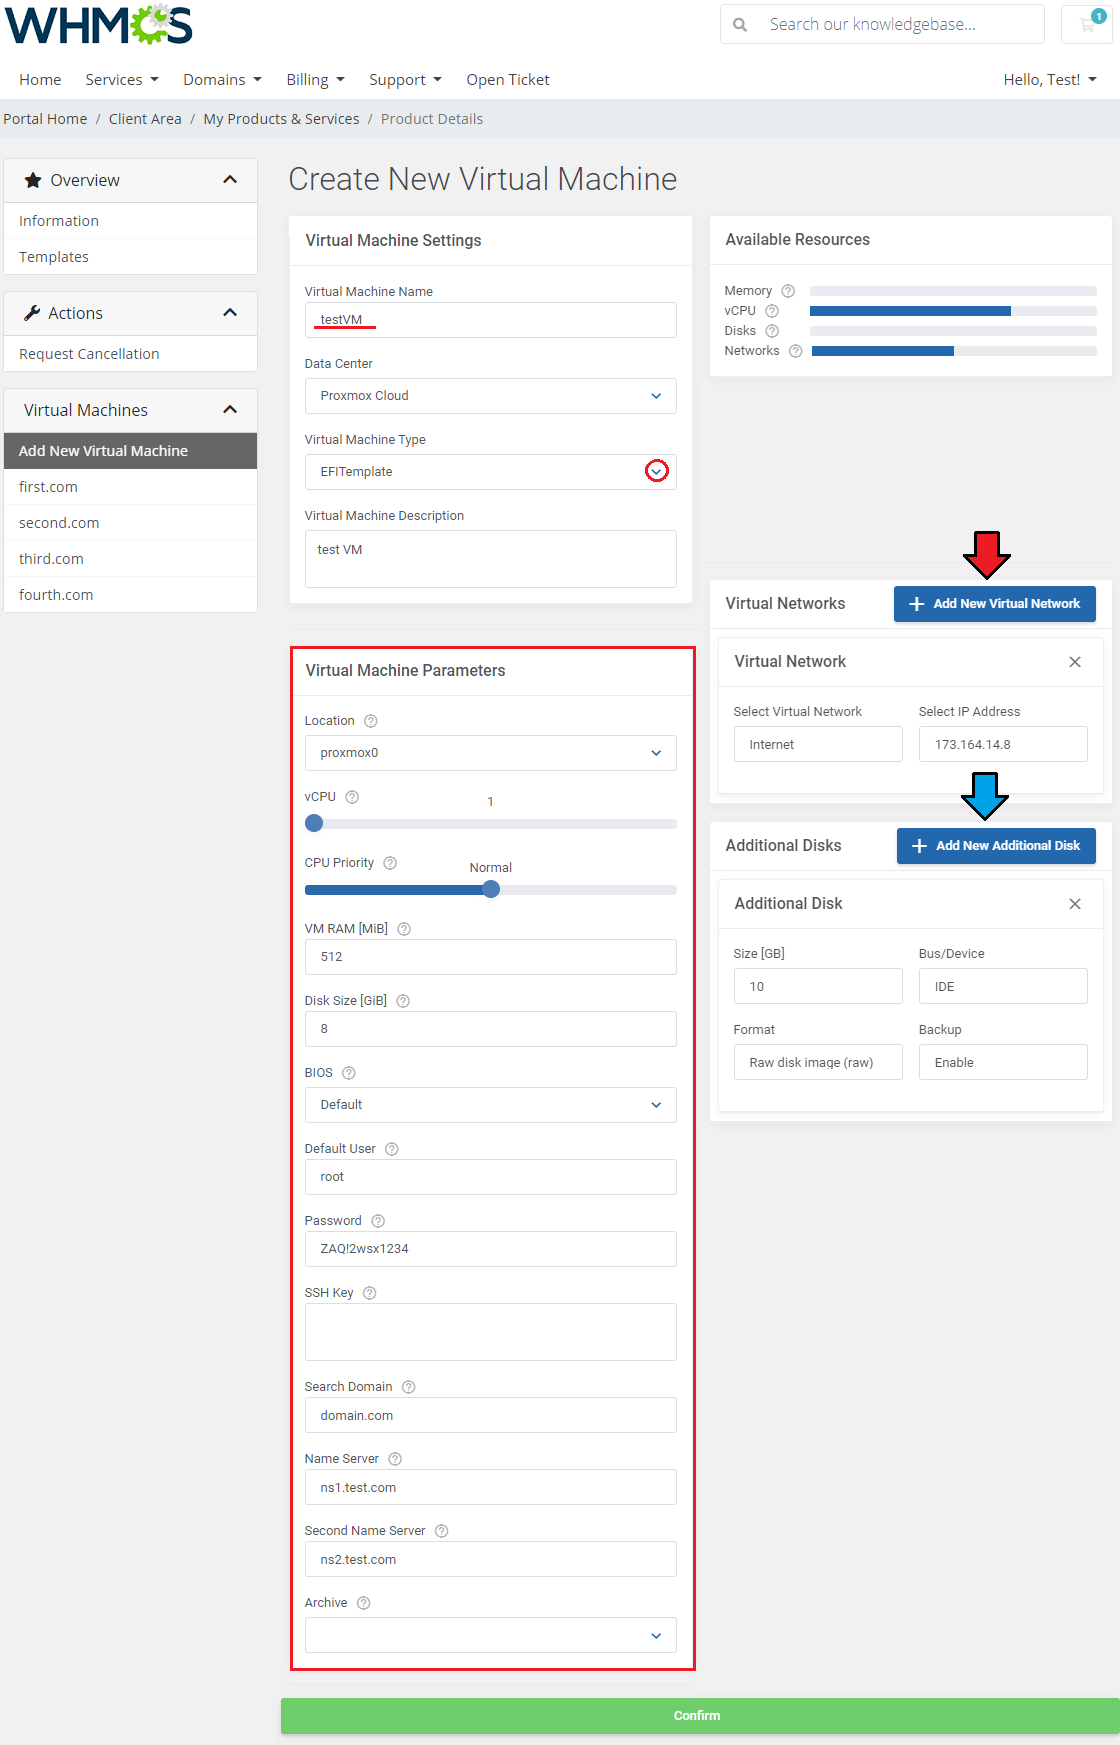1120x1745 pixels.
Task: Click the Location help icon
Action: (371, 721)
